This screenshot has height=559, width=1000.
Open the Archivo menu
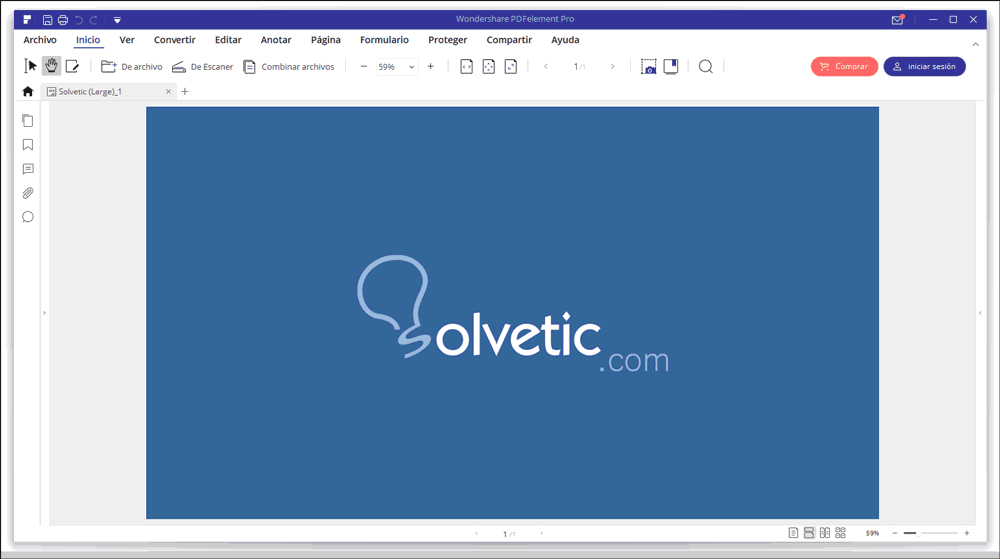point(40,40)
